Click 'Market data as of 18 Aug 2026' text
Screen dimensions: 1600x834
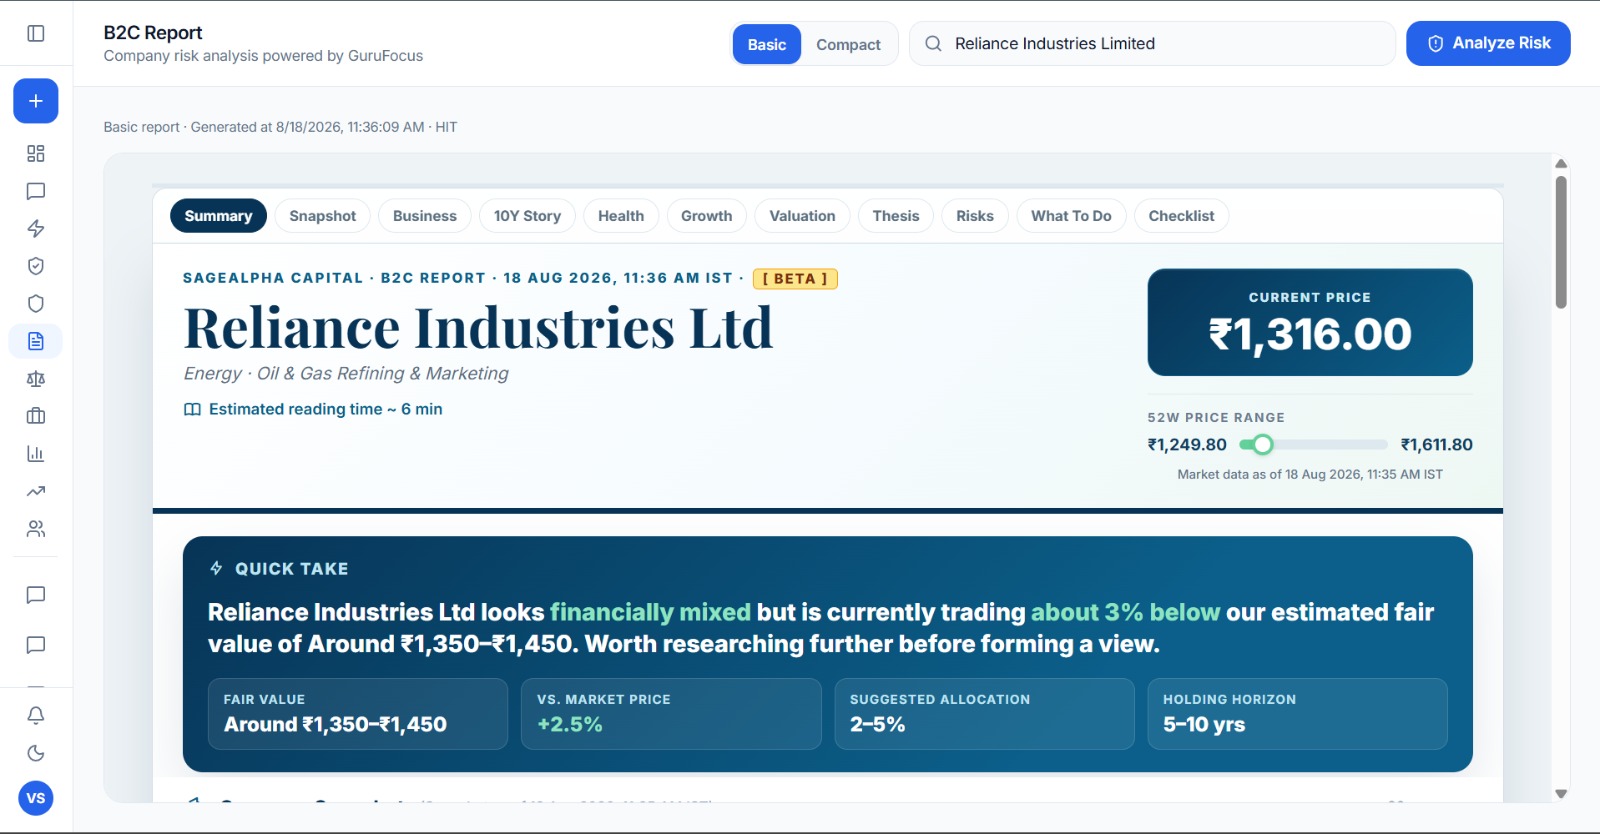1310,474
